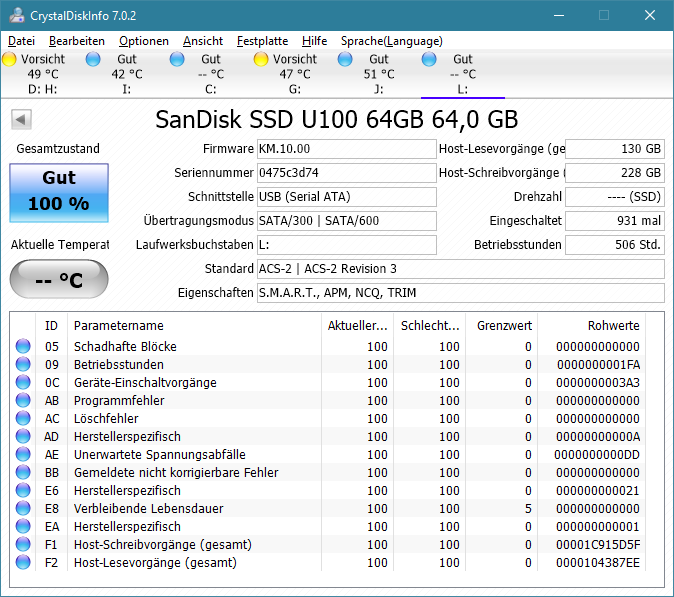Viewport: 674px width, 597px height.
Task: Click the Host-Lesevorgänge value 130 GB
Action: 615,149
